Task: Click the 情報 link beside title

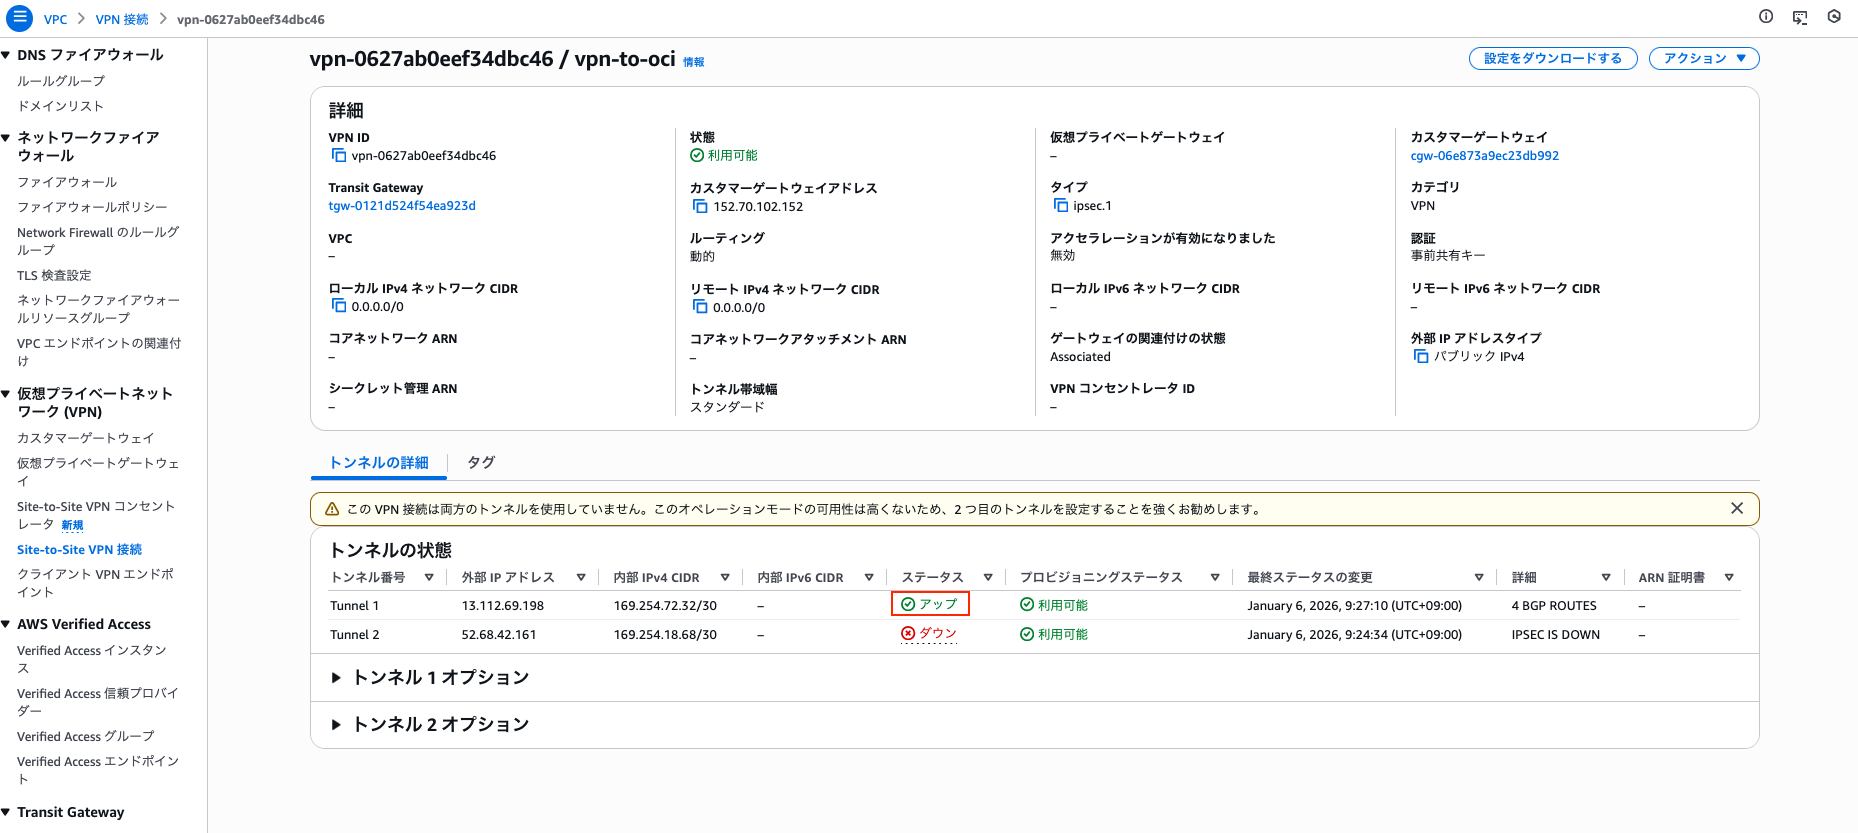Action: tap(694, 62)
